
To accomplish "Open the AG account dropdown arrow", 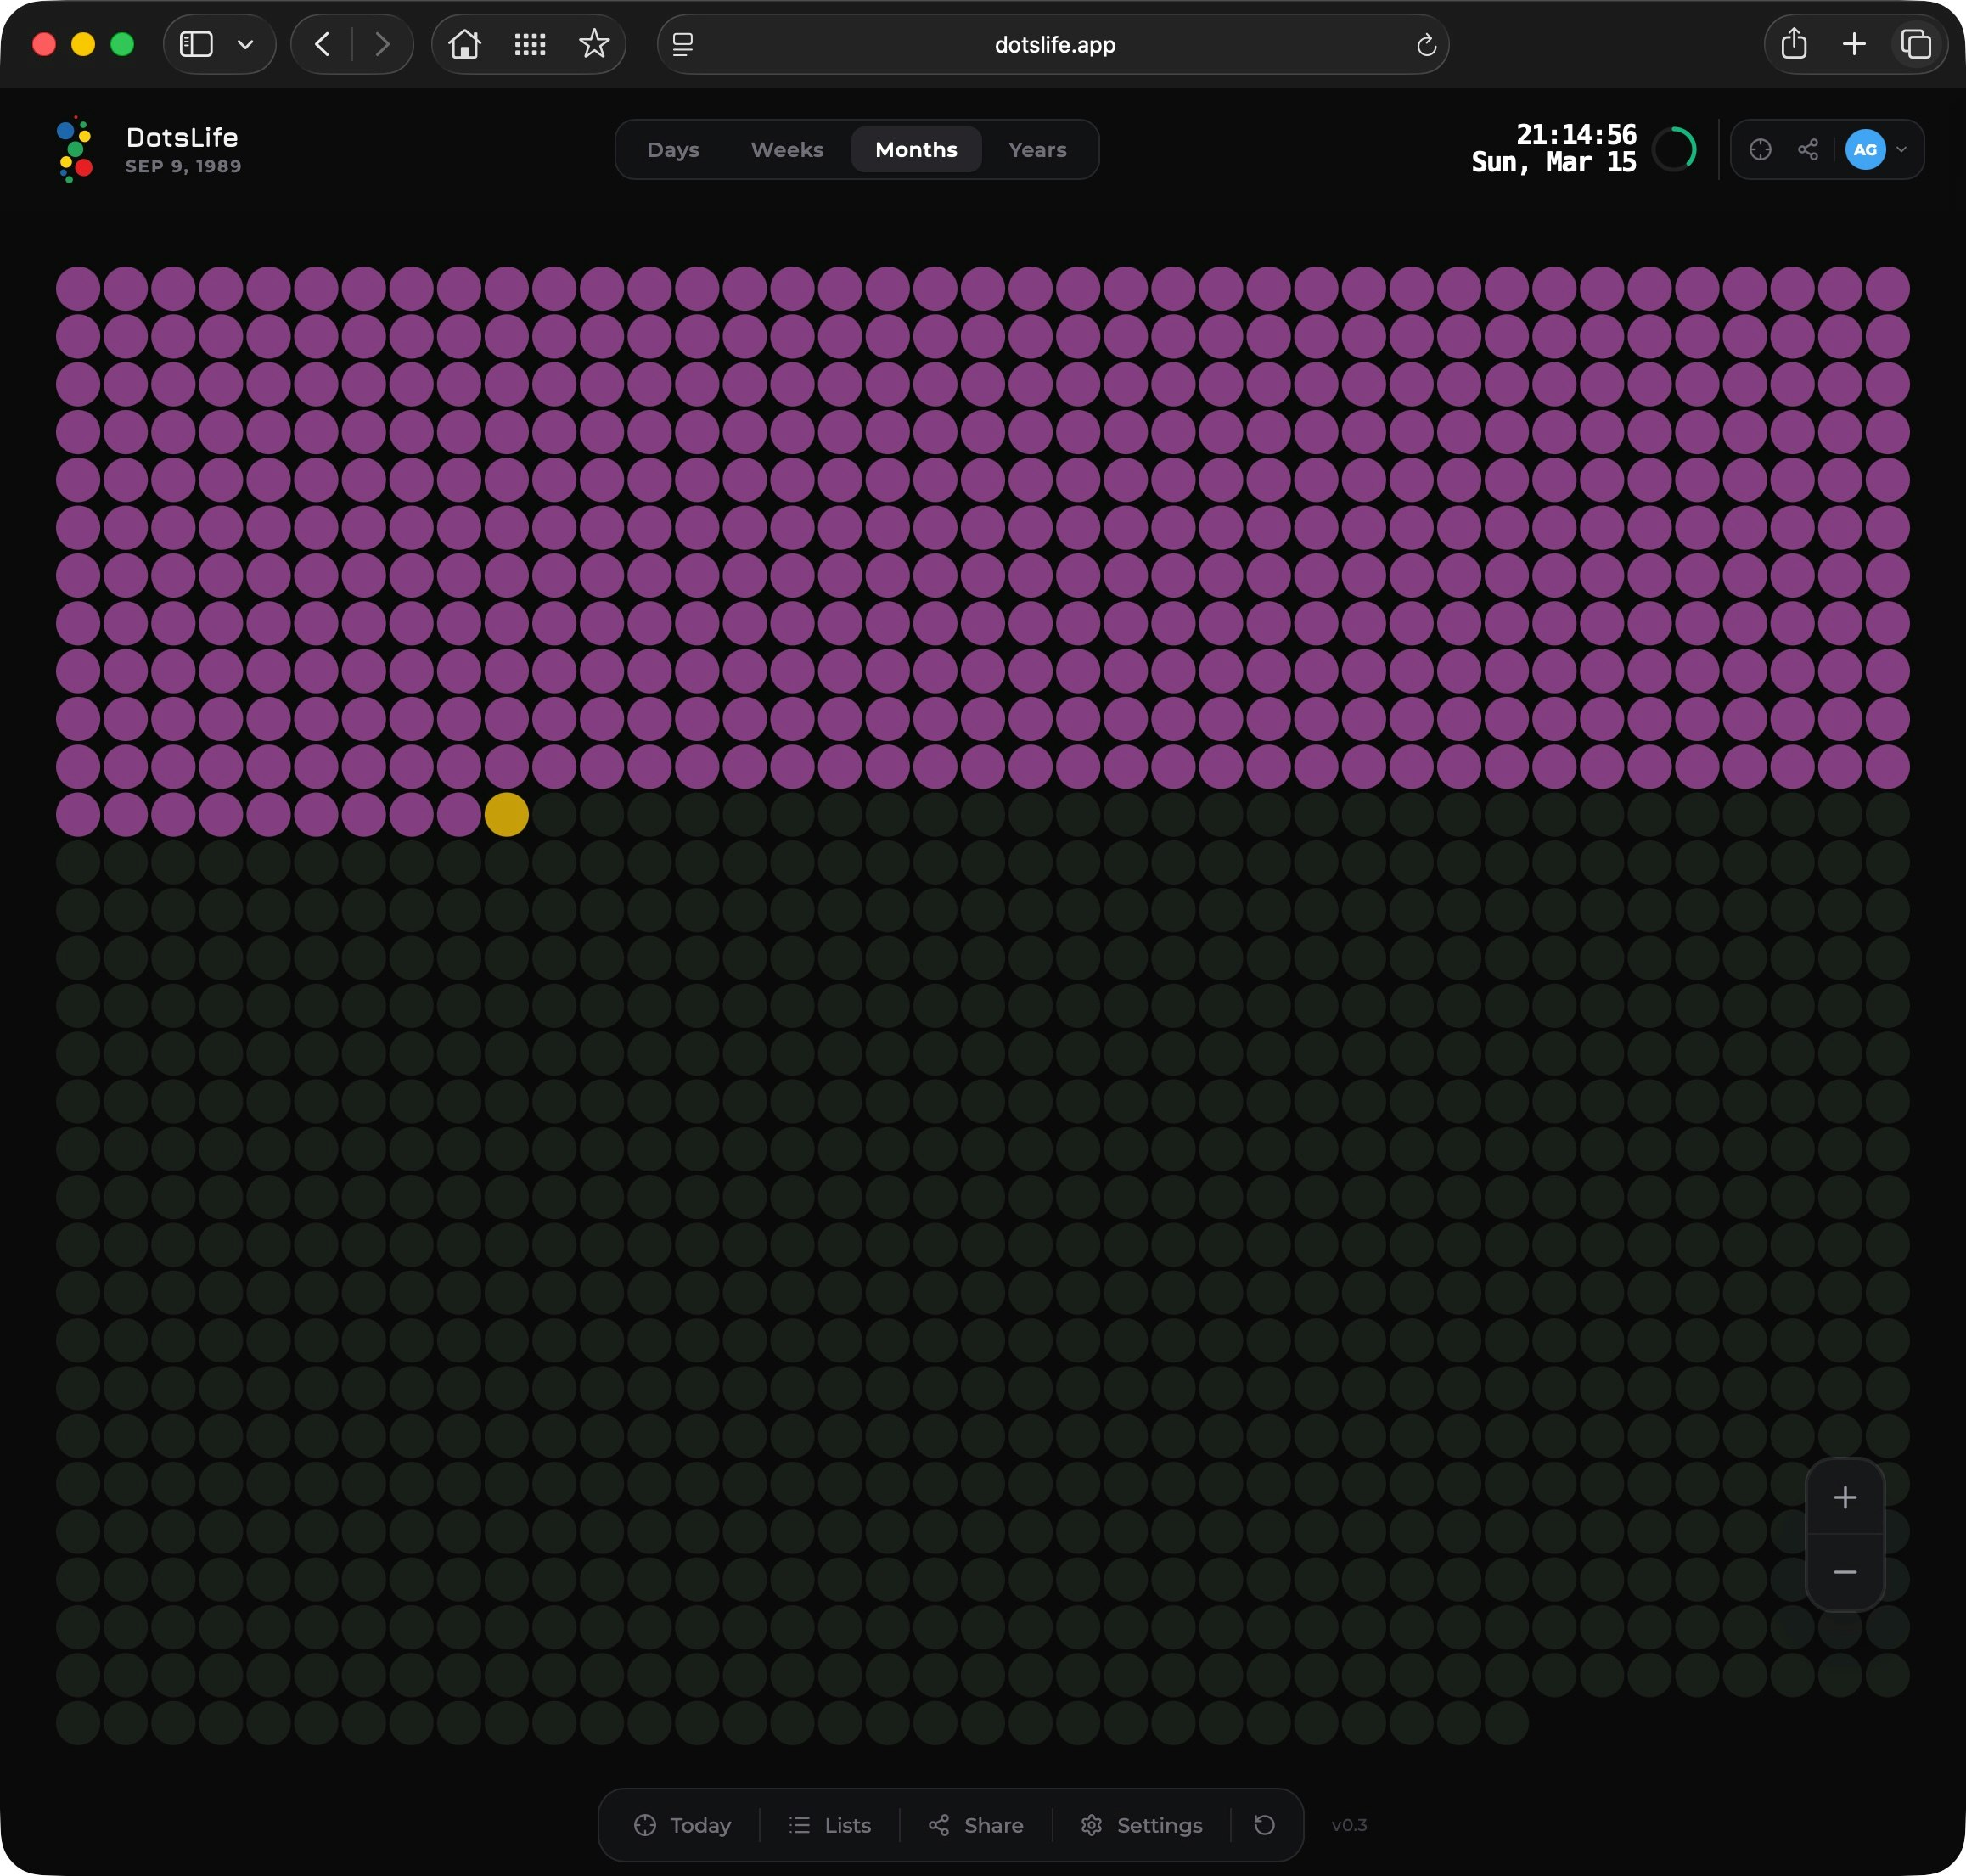I will pyautogui.click(x=1901, y=150).
